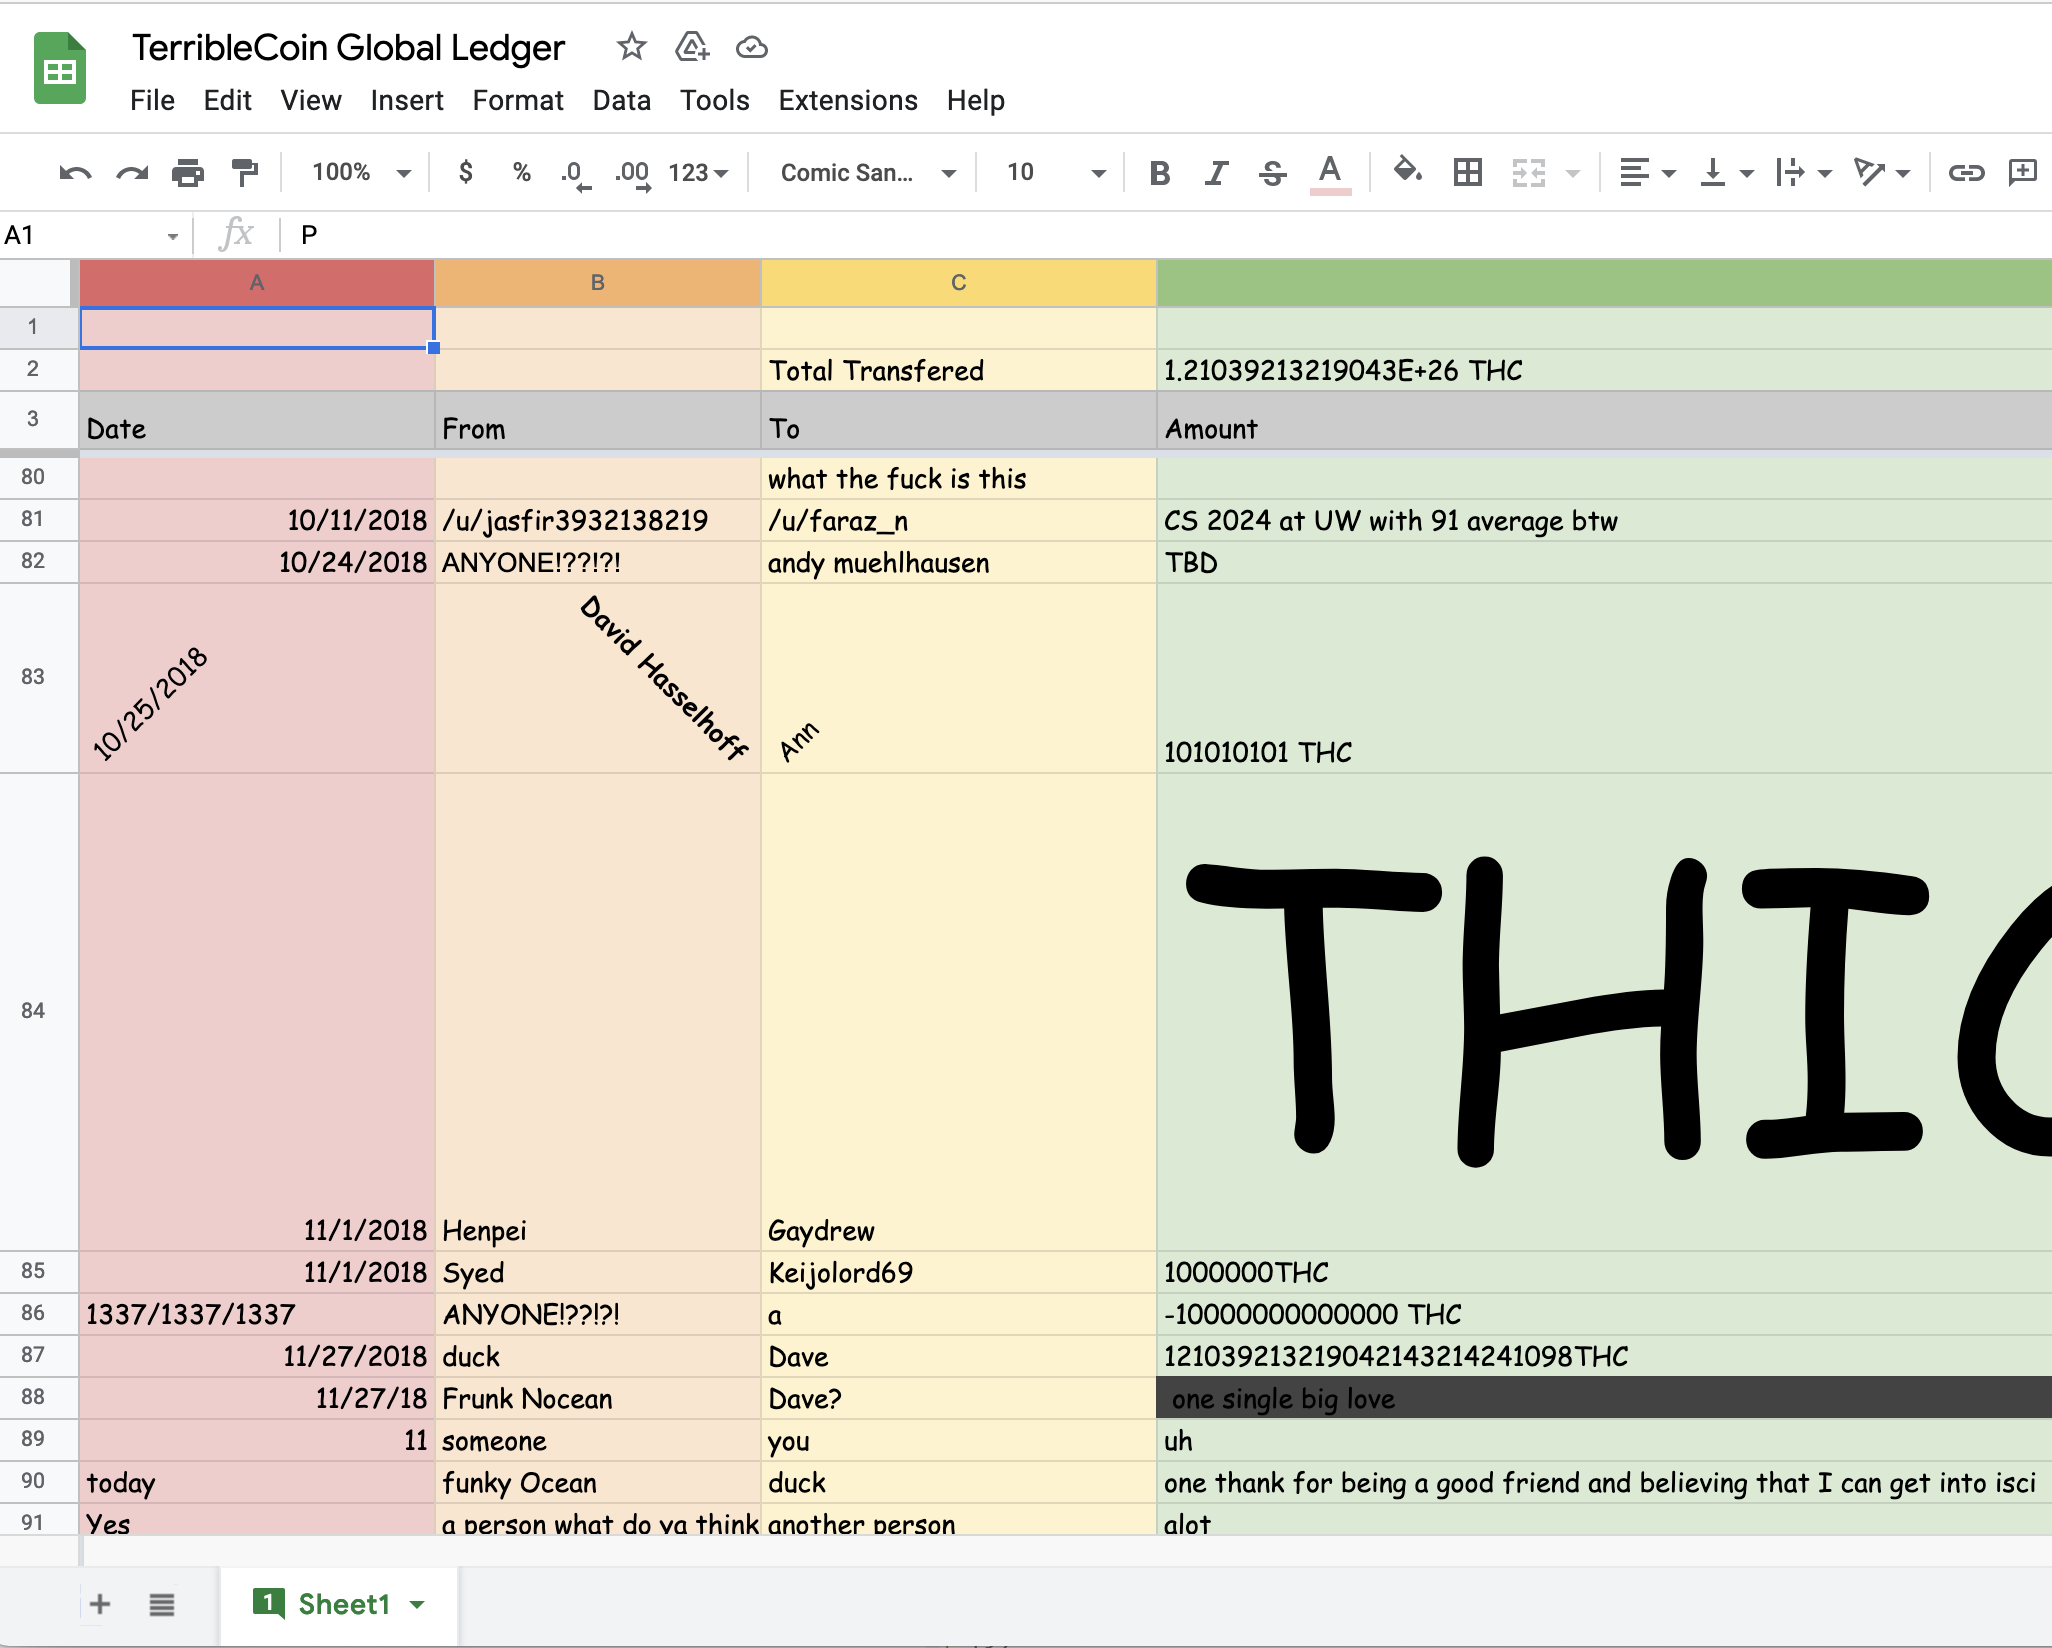This screenshot has height=1648, width=2052.
Task: Open the Help menu
Action: coord(976,100)
